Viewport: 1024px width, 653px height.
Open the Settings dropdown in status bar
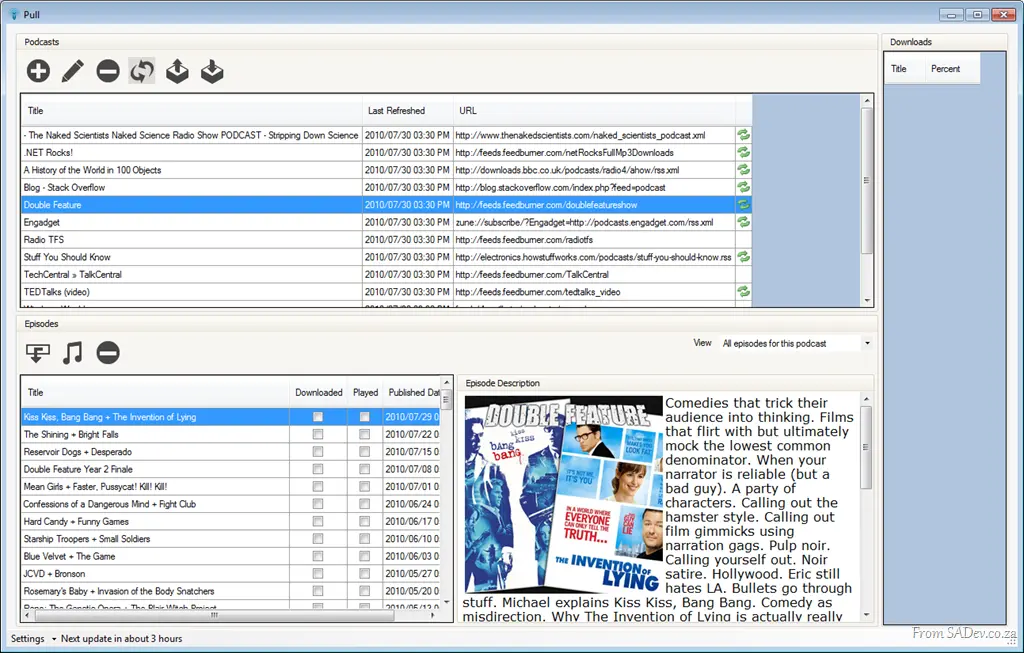click(x=33, y=639)
